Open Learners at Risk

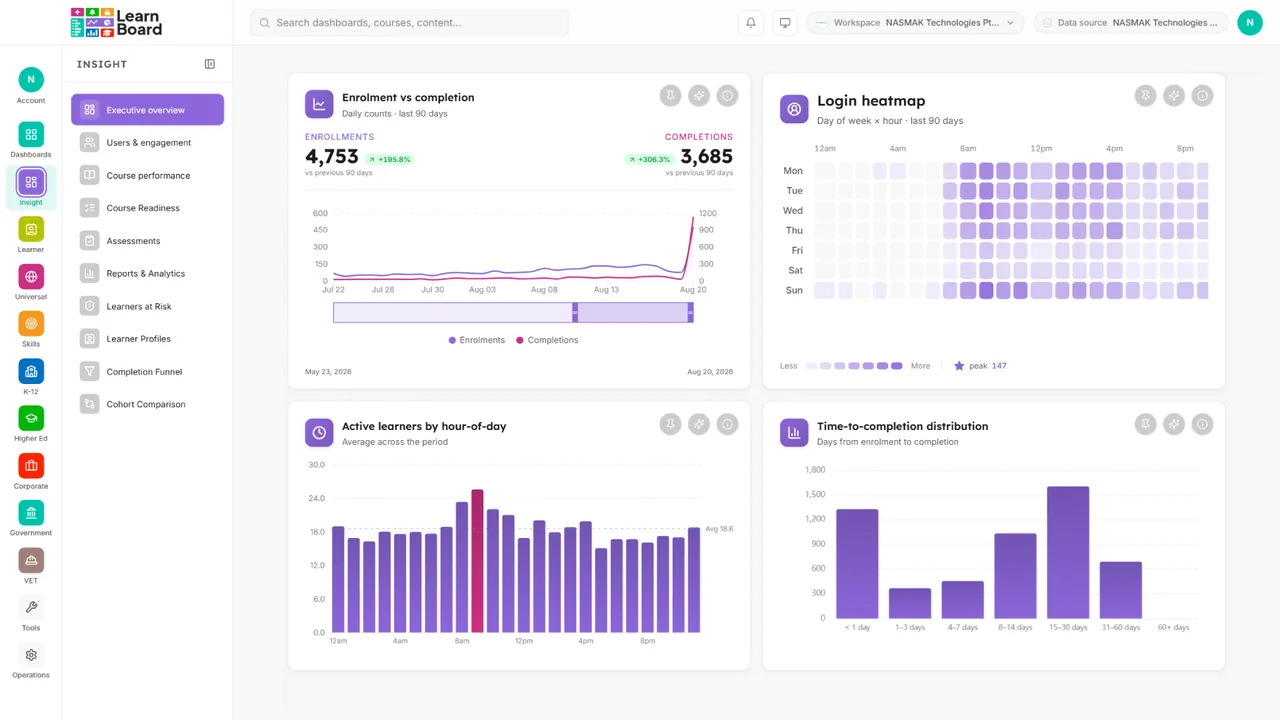[x=147, y=306]
